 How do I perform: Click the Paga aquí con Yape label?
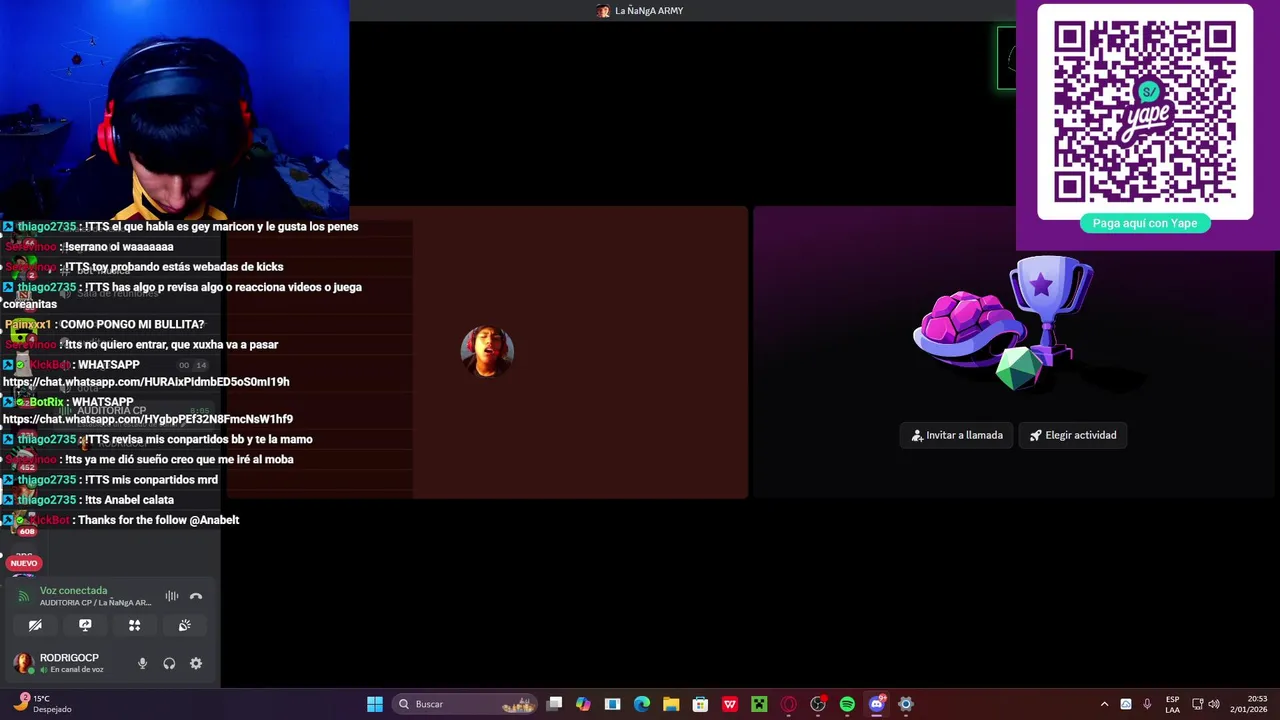coord(1145,223)
